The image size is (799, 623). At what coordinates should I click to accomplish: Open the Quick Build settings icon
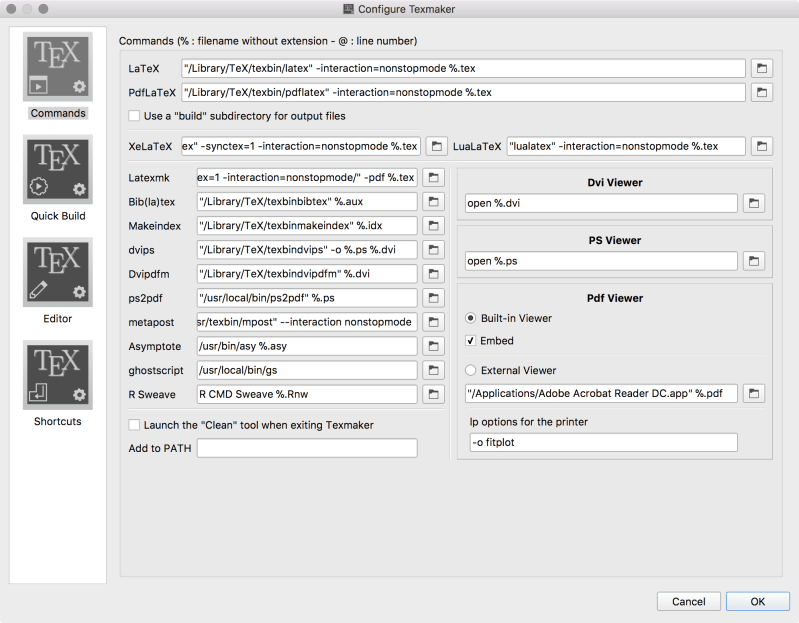click(x=58, y=170)
